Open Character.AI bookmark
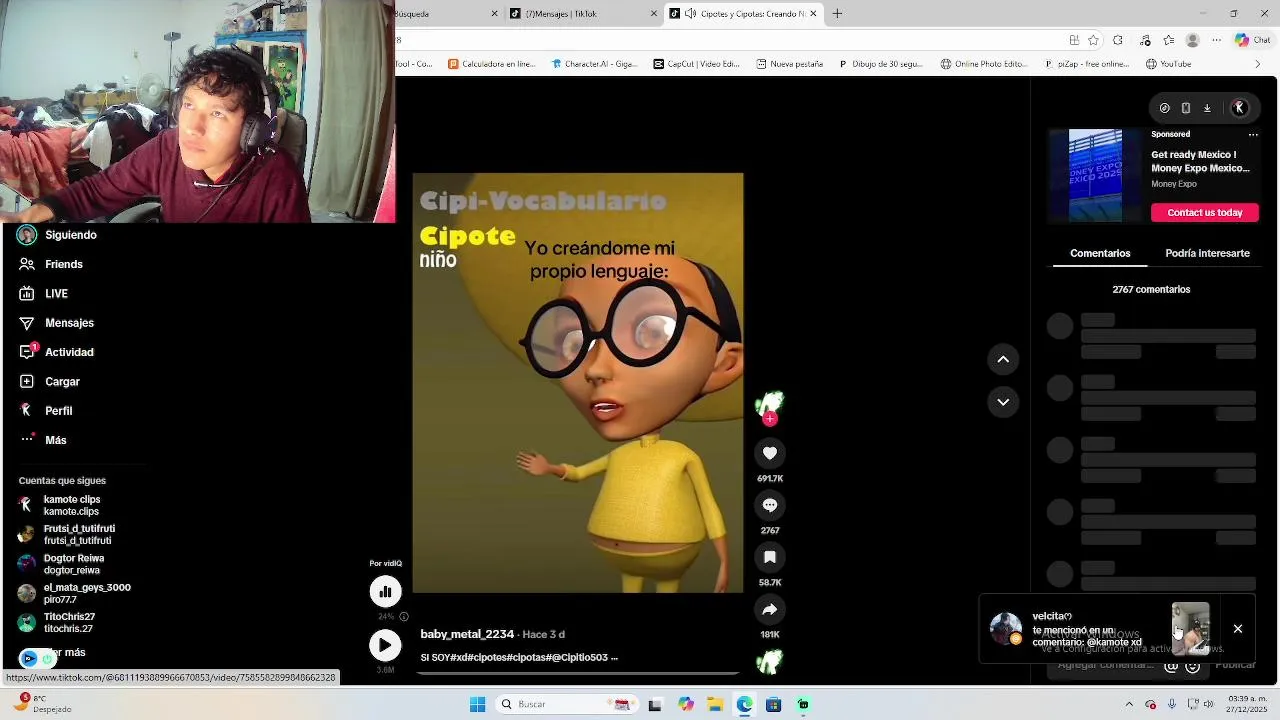Screen dimensions: 1280x720 tap(594, 64)
